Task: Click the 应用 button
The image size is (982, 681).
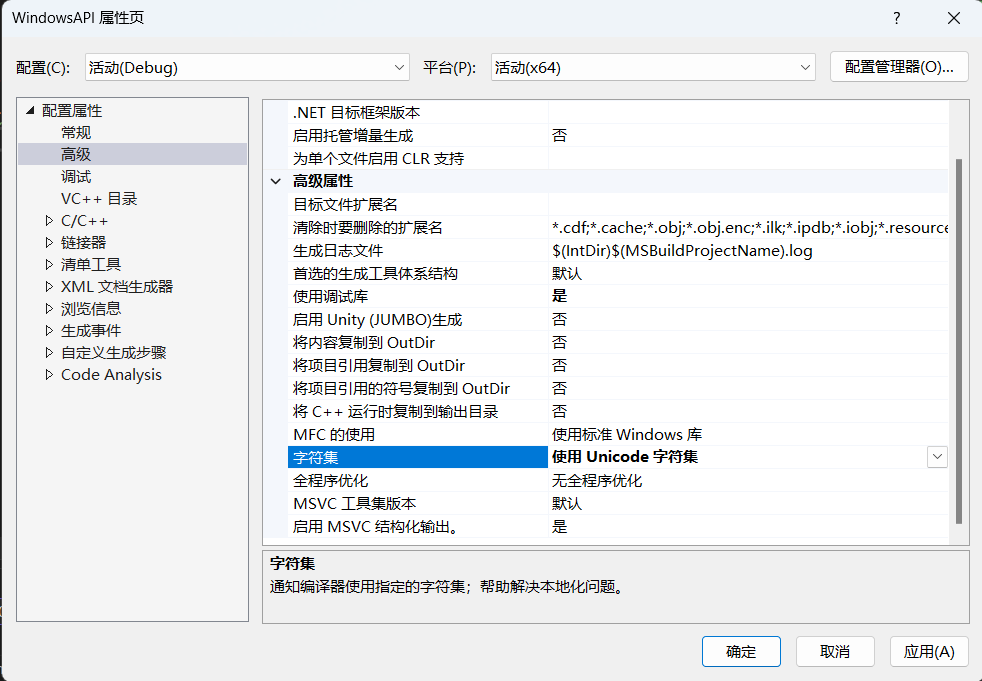Action: (929, 652)
